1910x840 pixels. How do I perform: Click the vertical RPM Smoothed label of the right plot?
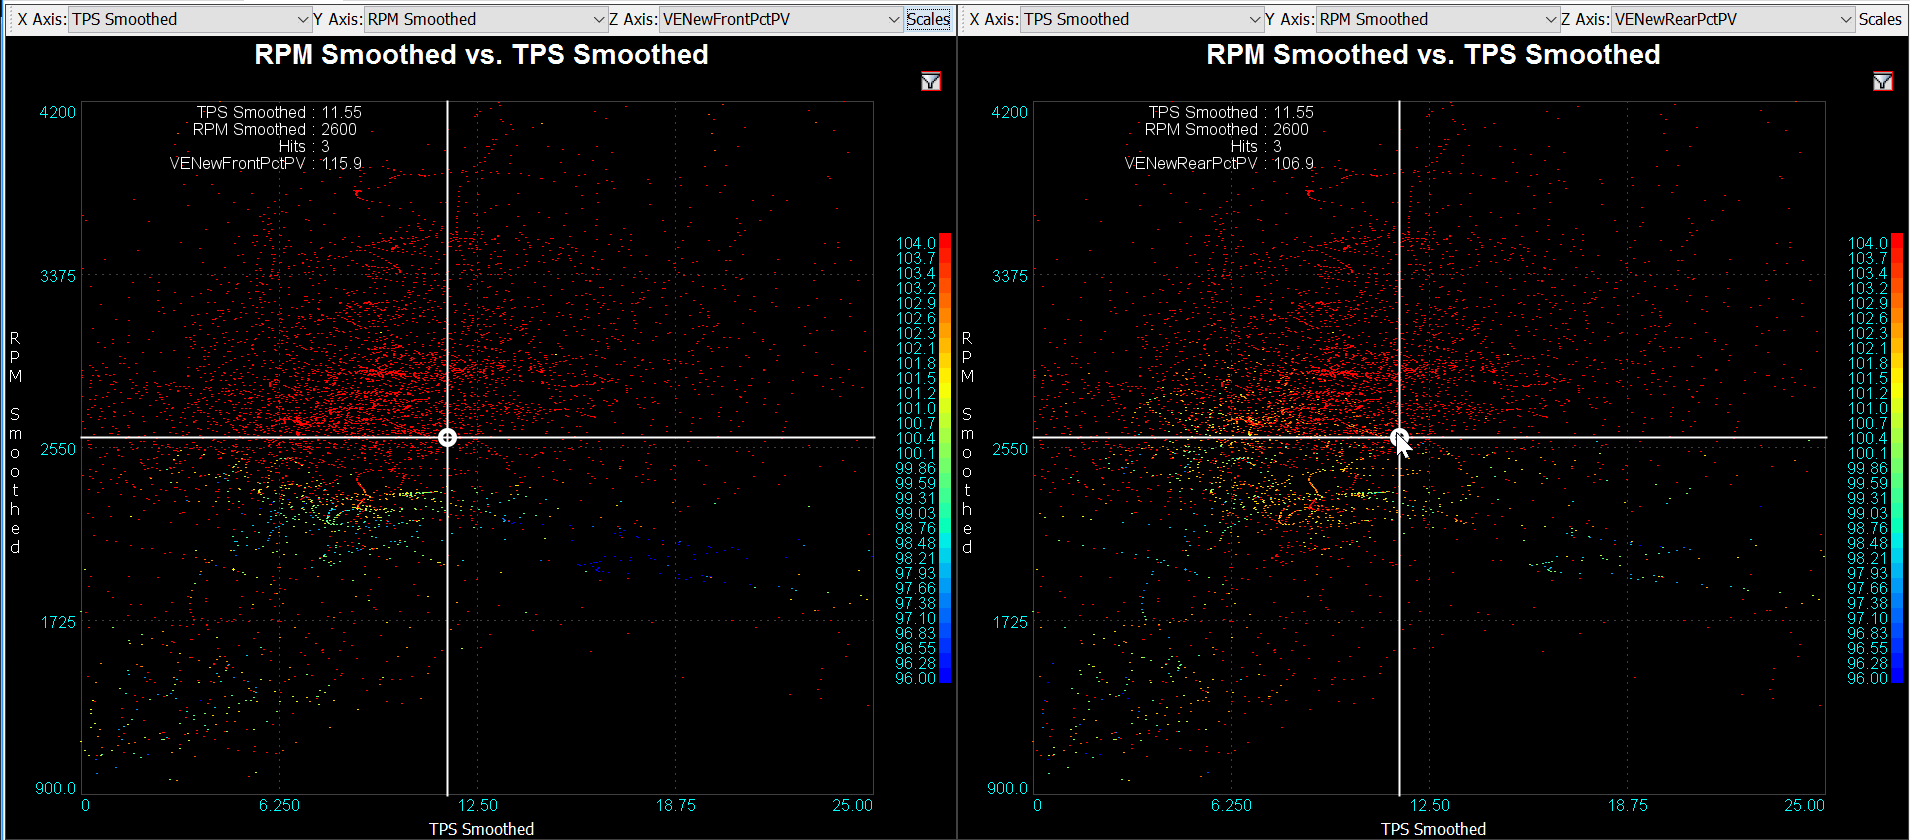[967, 442]
